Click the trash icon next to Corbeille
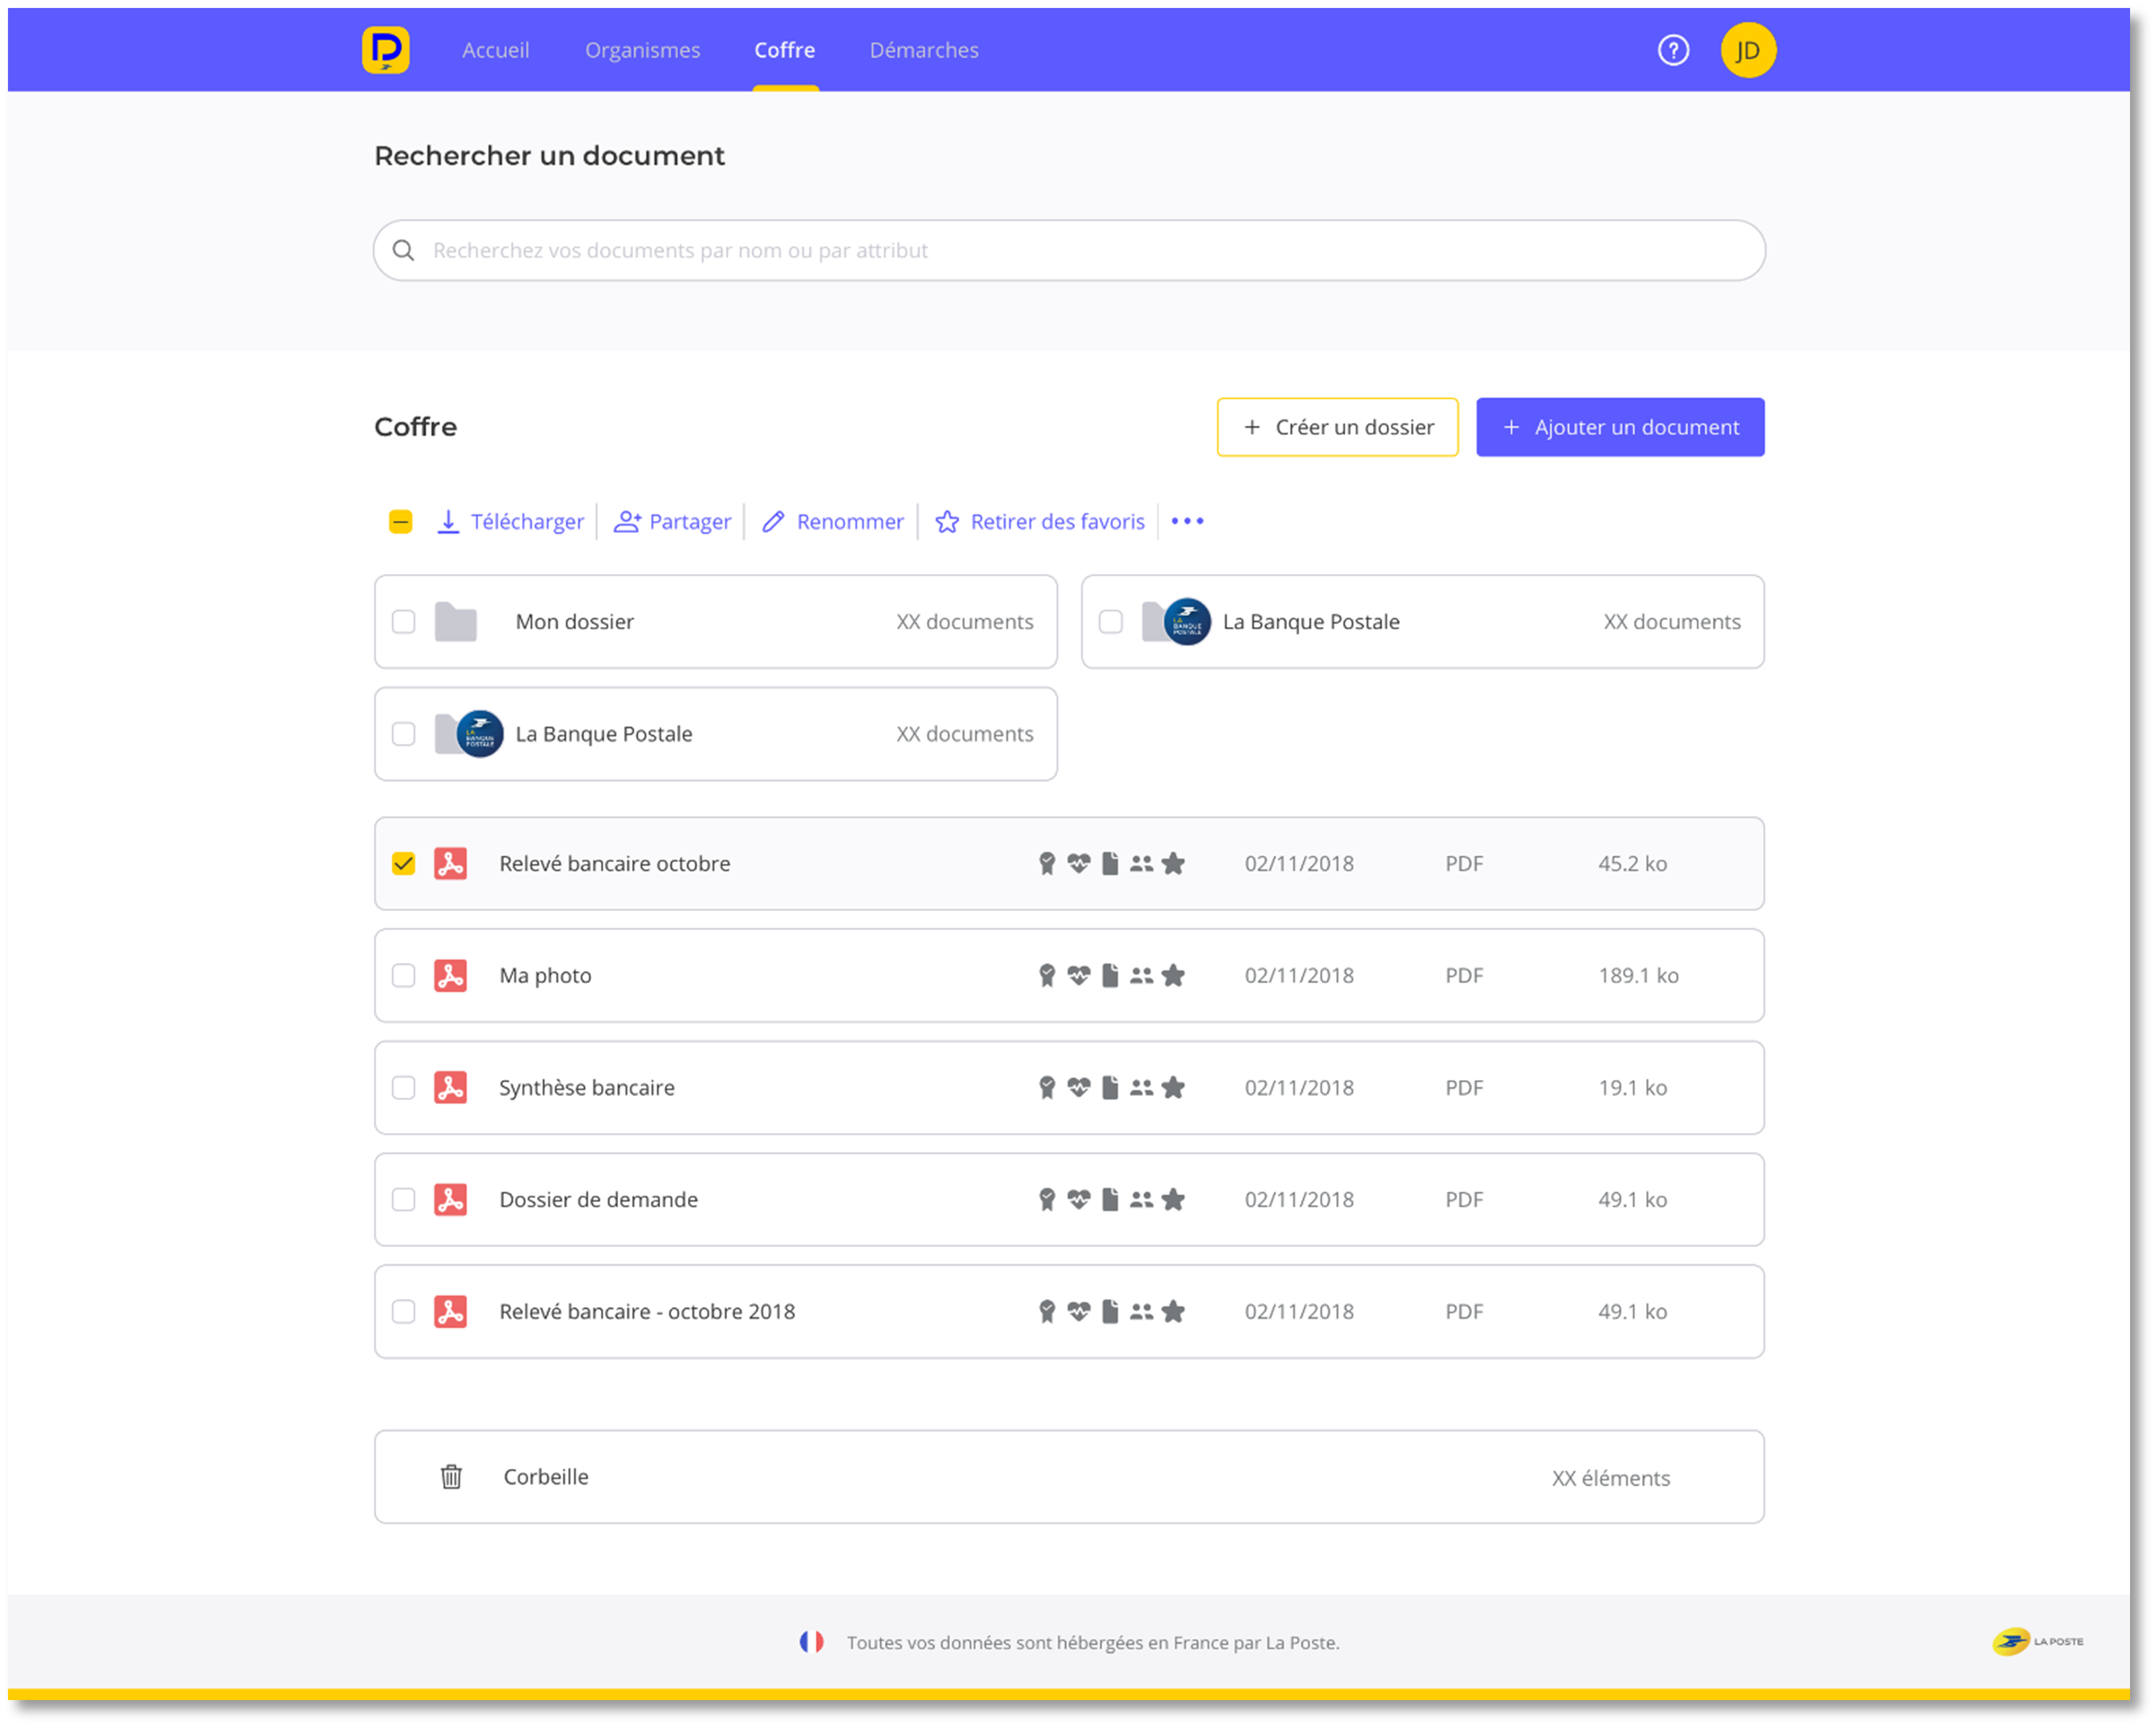The width and height of the screenshot is (2156, 1726). click(451, 1476)
